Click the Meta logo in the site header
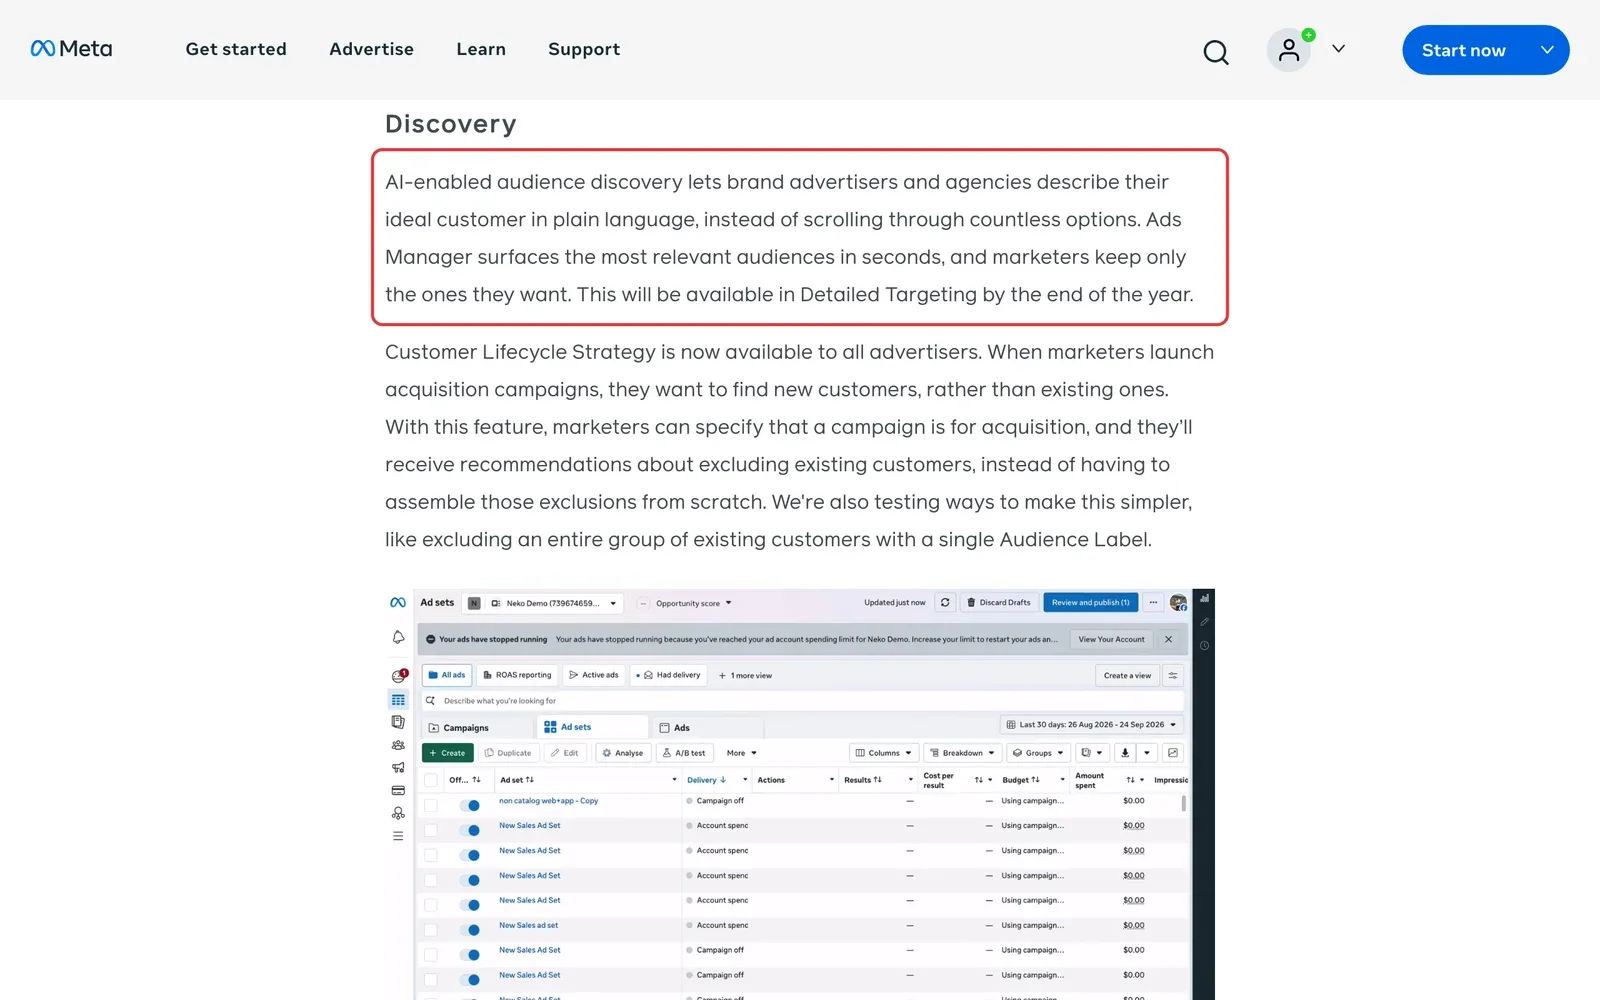This screenshot has height=1000, width=1600. [x=71, y=49]
